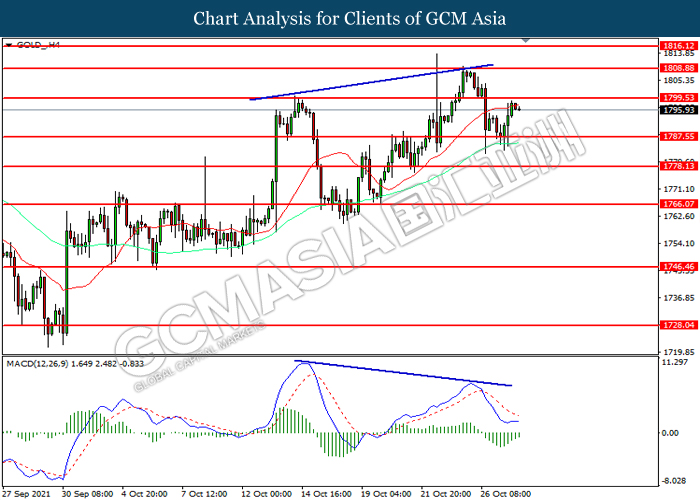The width and height of the screenshot is (700, 500).
Task: Click the chart shift marker triangle
Action: pos(525,41)
